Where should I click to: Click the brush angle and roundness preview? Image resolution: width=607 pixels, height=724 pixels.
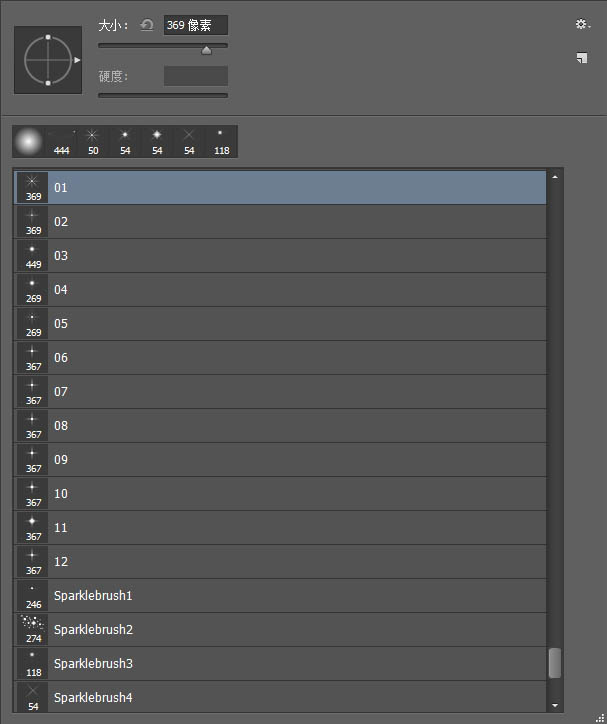click(48, 60)
